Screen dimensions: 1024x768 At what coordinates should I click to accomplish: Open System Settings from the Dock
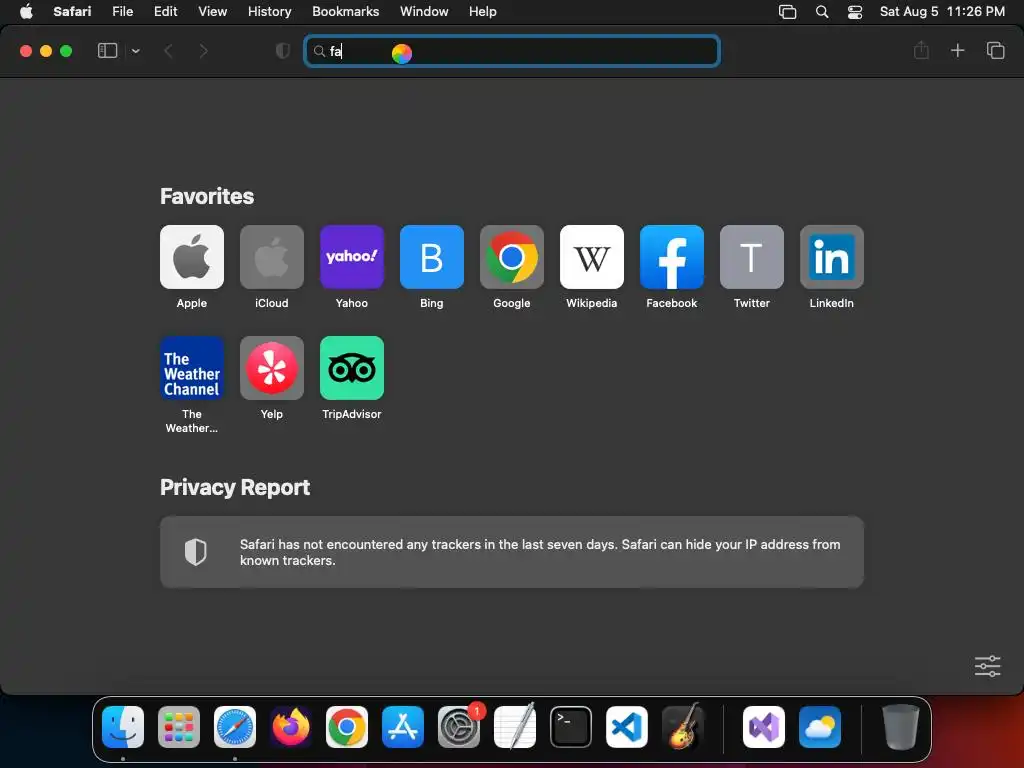coord(458,726)
